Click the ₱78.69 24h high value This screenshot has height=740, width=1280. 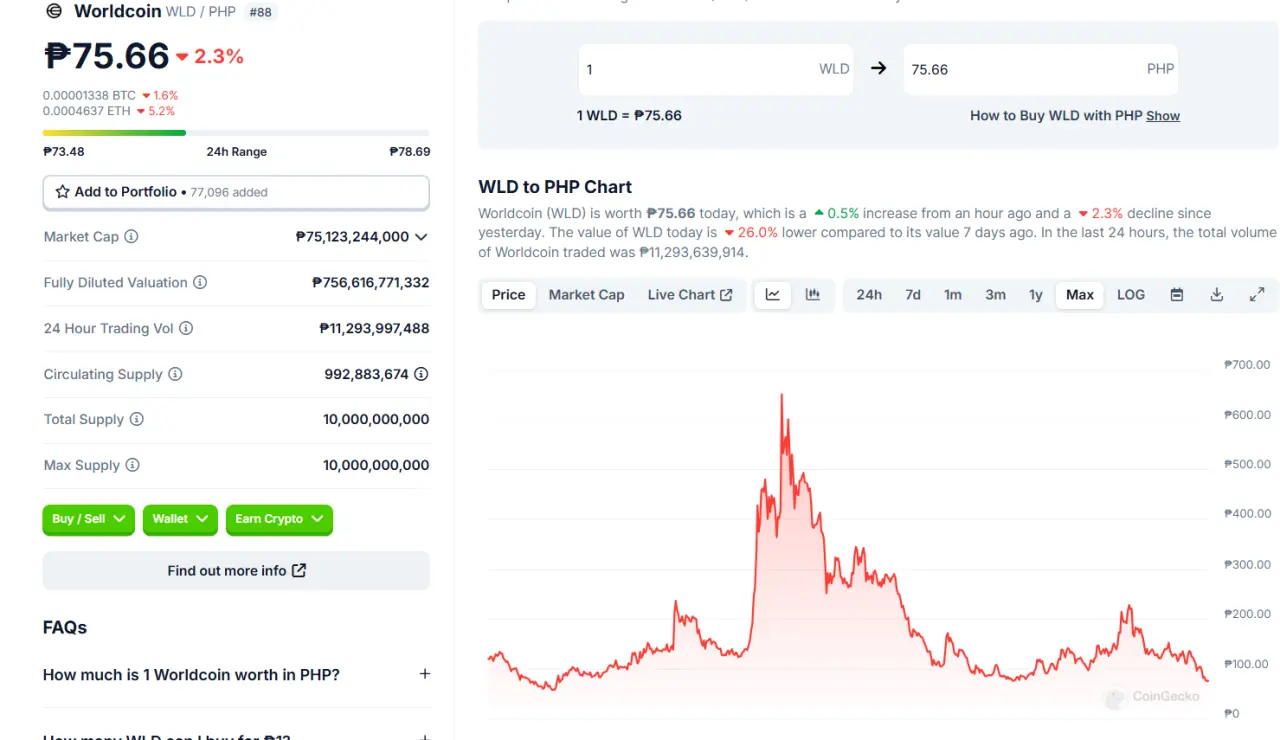(410, 152)
